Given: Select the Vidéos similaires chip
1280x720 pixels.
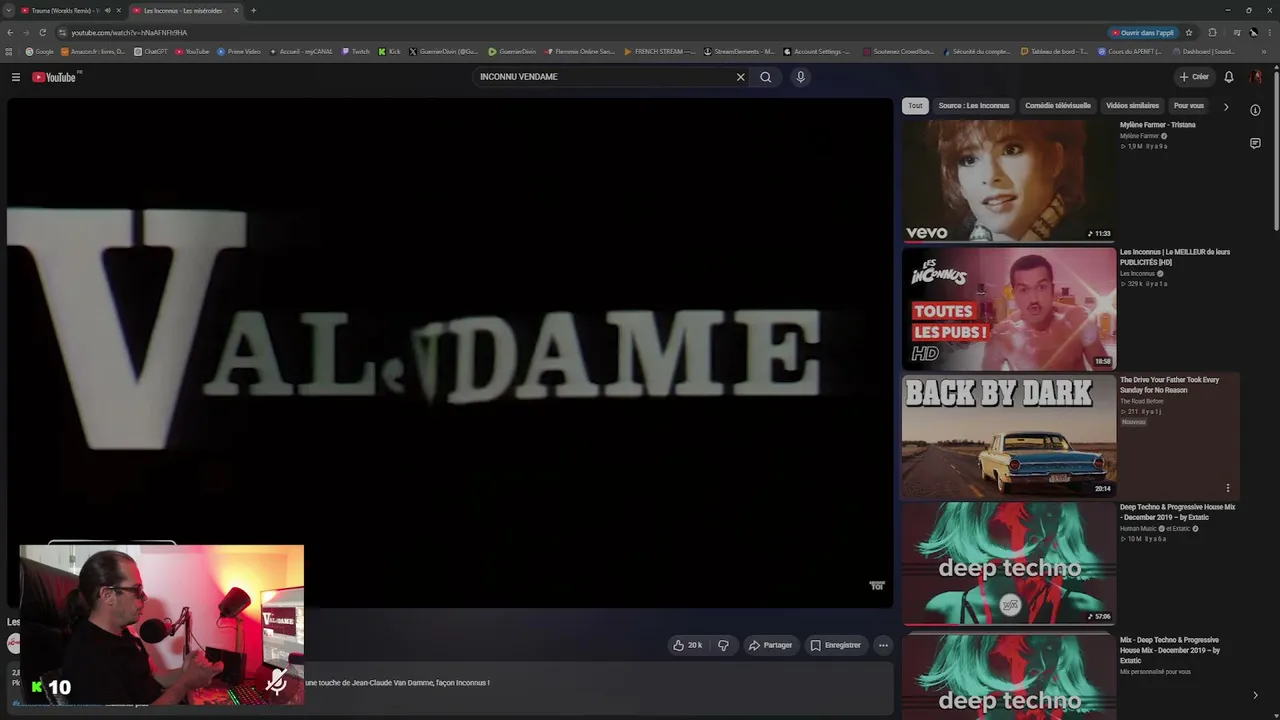Looking at the screenshot, I should pos(1132,106).
